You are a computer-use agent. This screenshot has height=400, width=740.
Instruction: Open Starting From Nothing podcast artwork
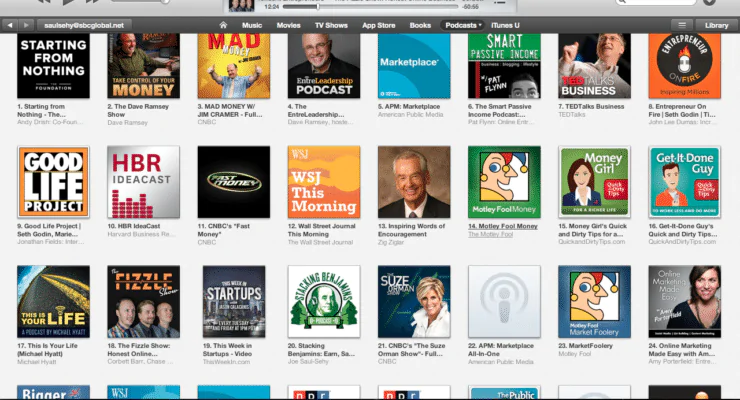coord(53,66)
